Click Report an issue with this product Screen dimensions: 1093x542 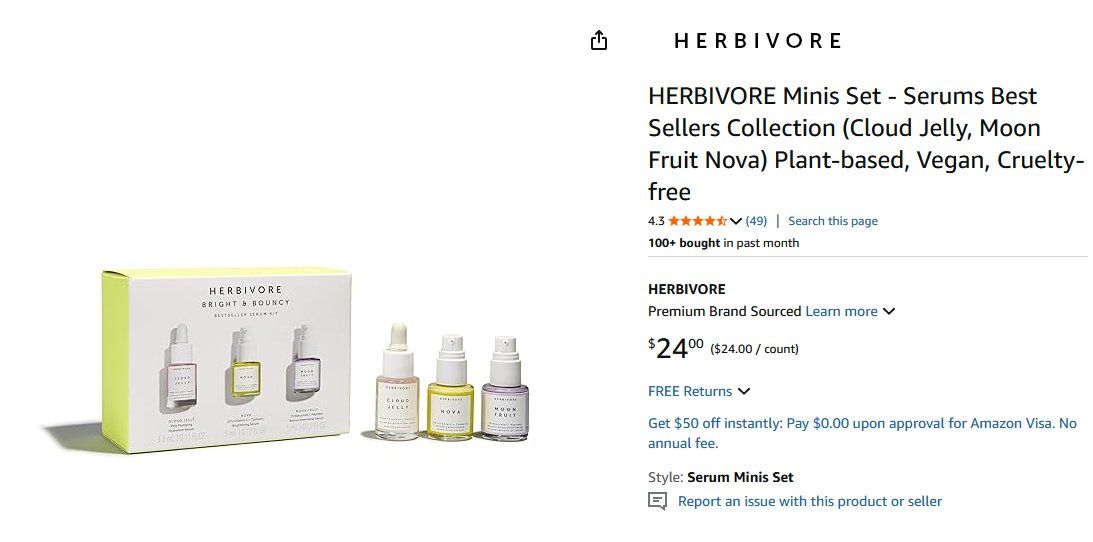pos(810,501)
